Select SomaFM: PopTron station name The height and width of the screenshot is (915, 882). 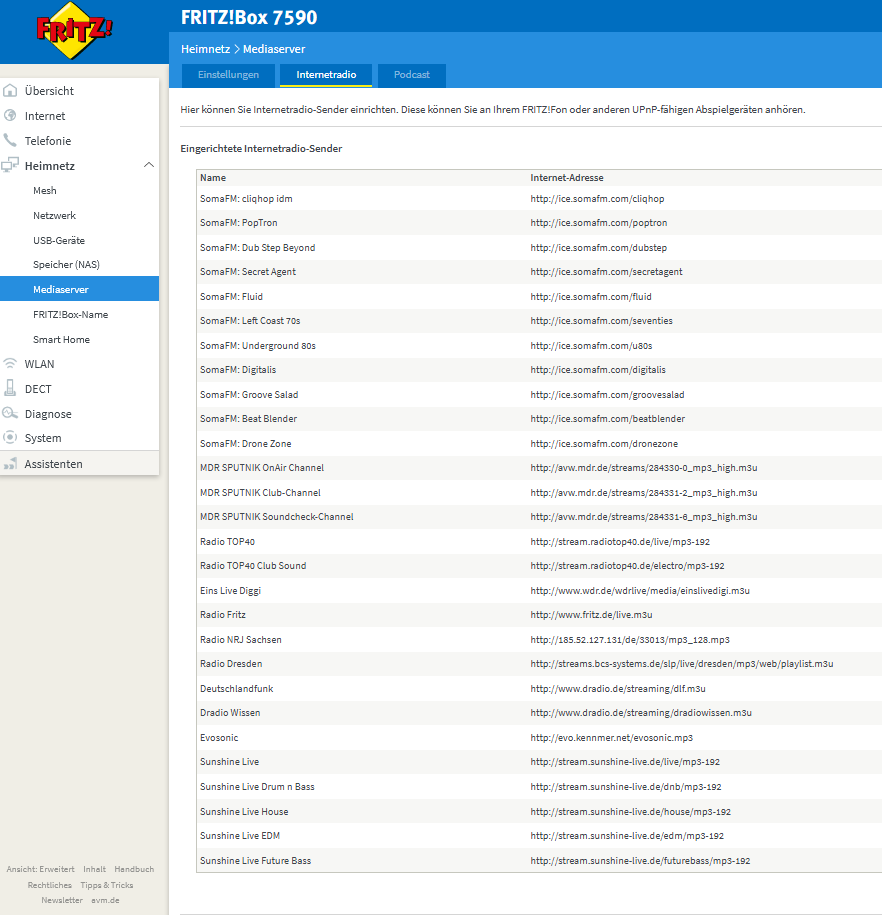tap(239, 222)
